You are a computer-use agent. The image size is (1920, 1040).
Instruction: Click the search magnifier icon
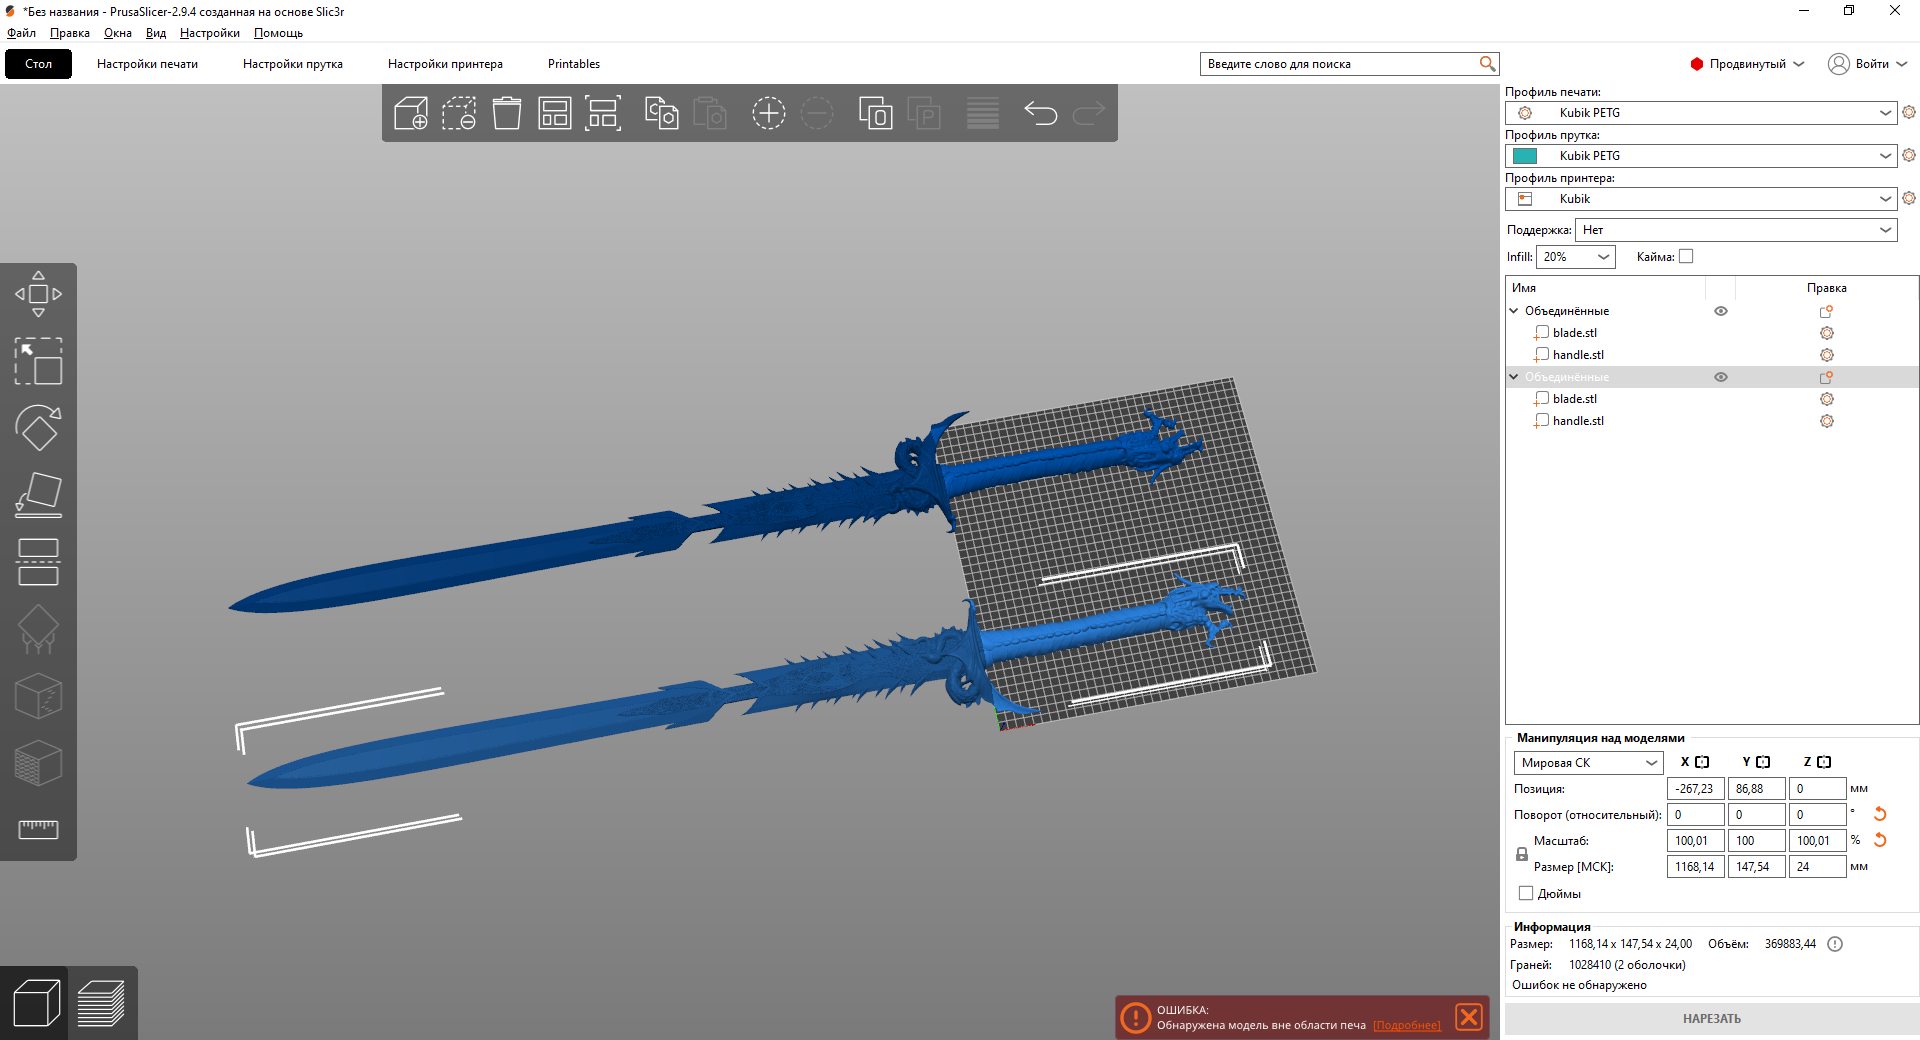[x=1487, y=64]
